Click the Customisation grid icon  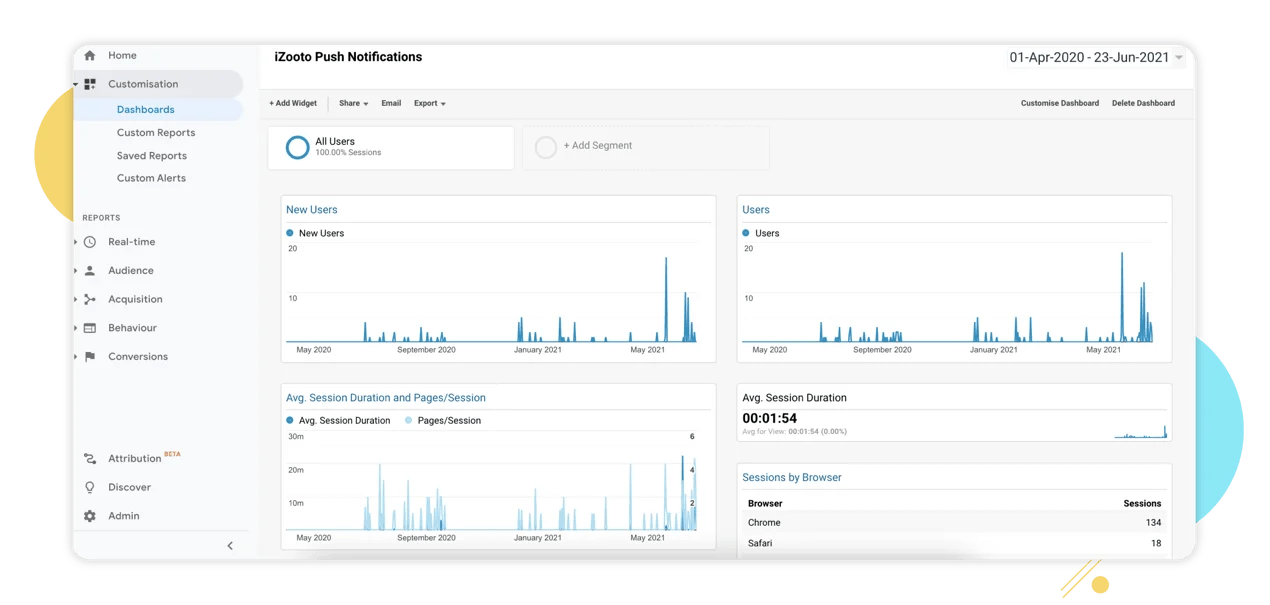click(90, 84)
